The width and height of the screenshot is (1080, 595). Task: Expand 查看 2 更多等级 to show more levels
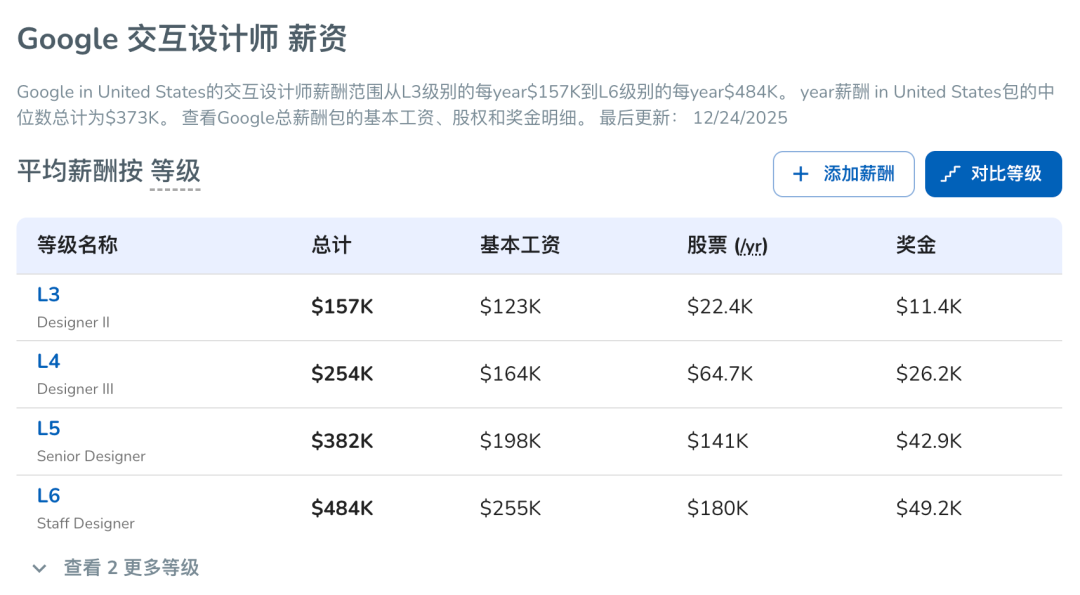click(130, 566)
